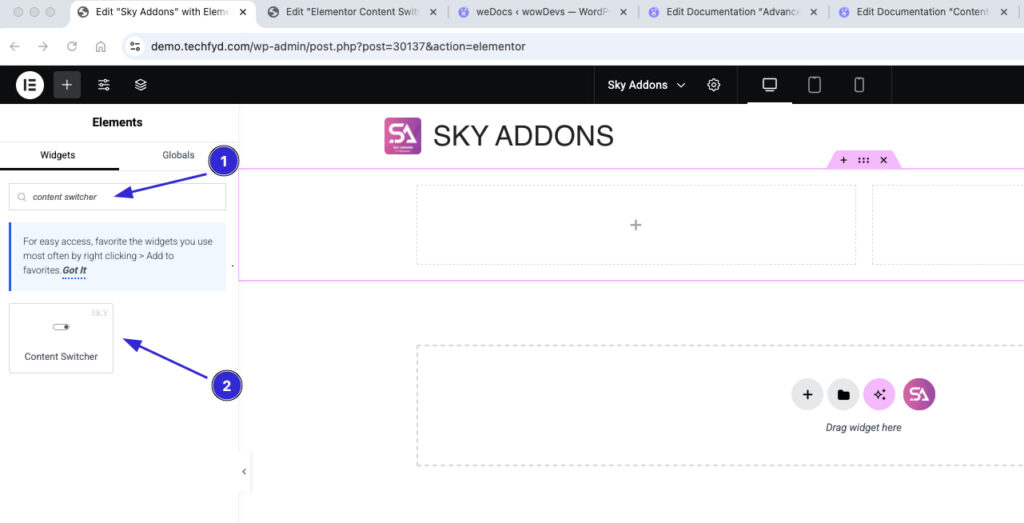Click the Drag widget here text
Viewport: 1024px width, 523px height.
(863, 428)
